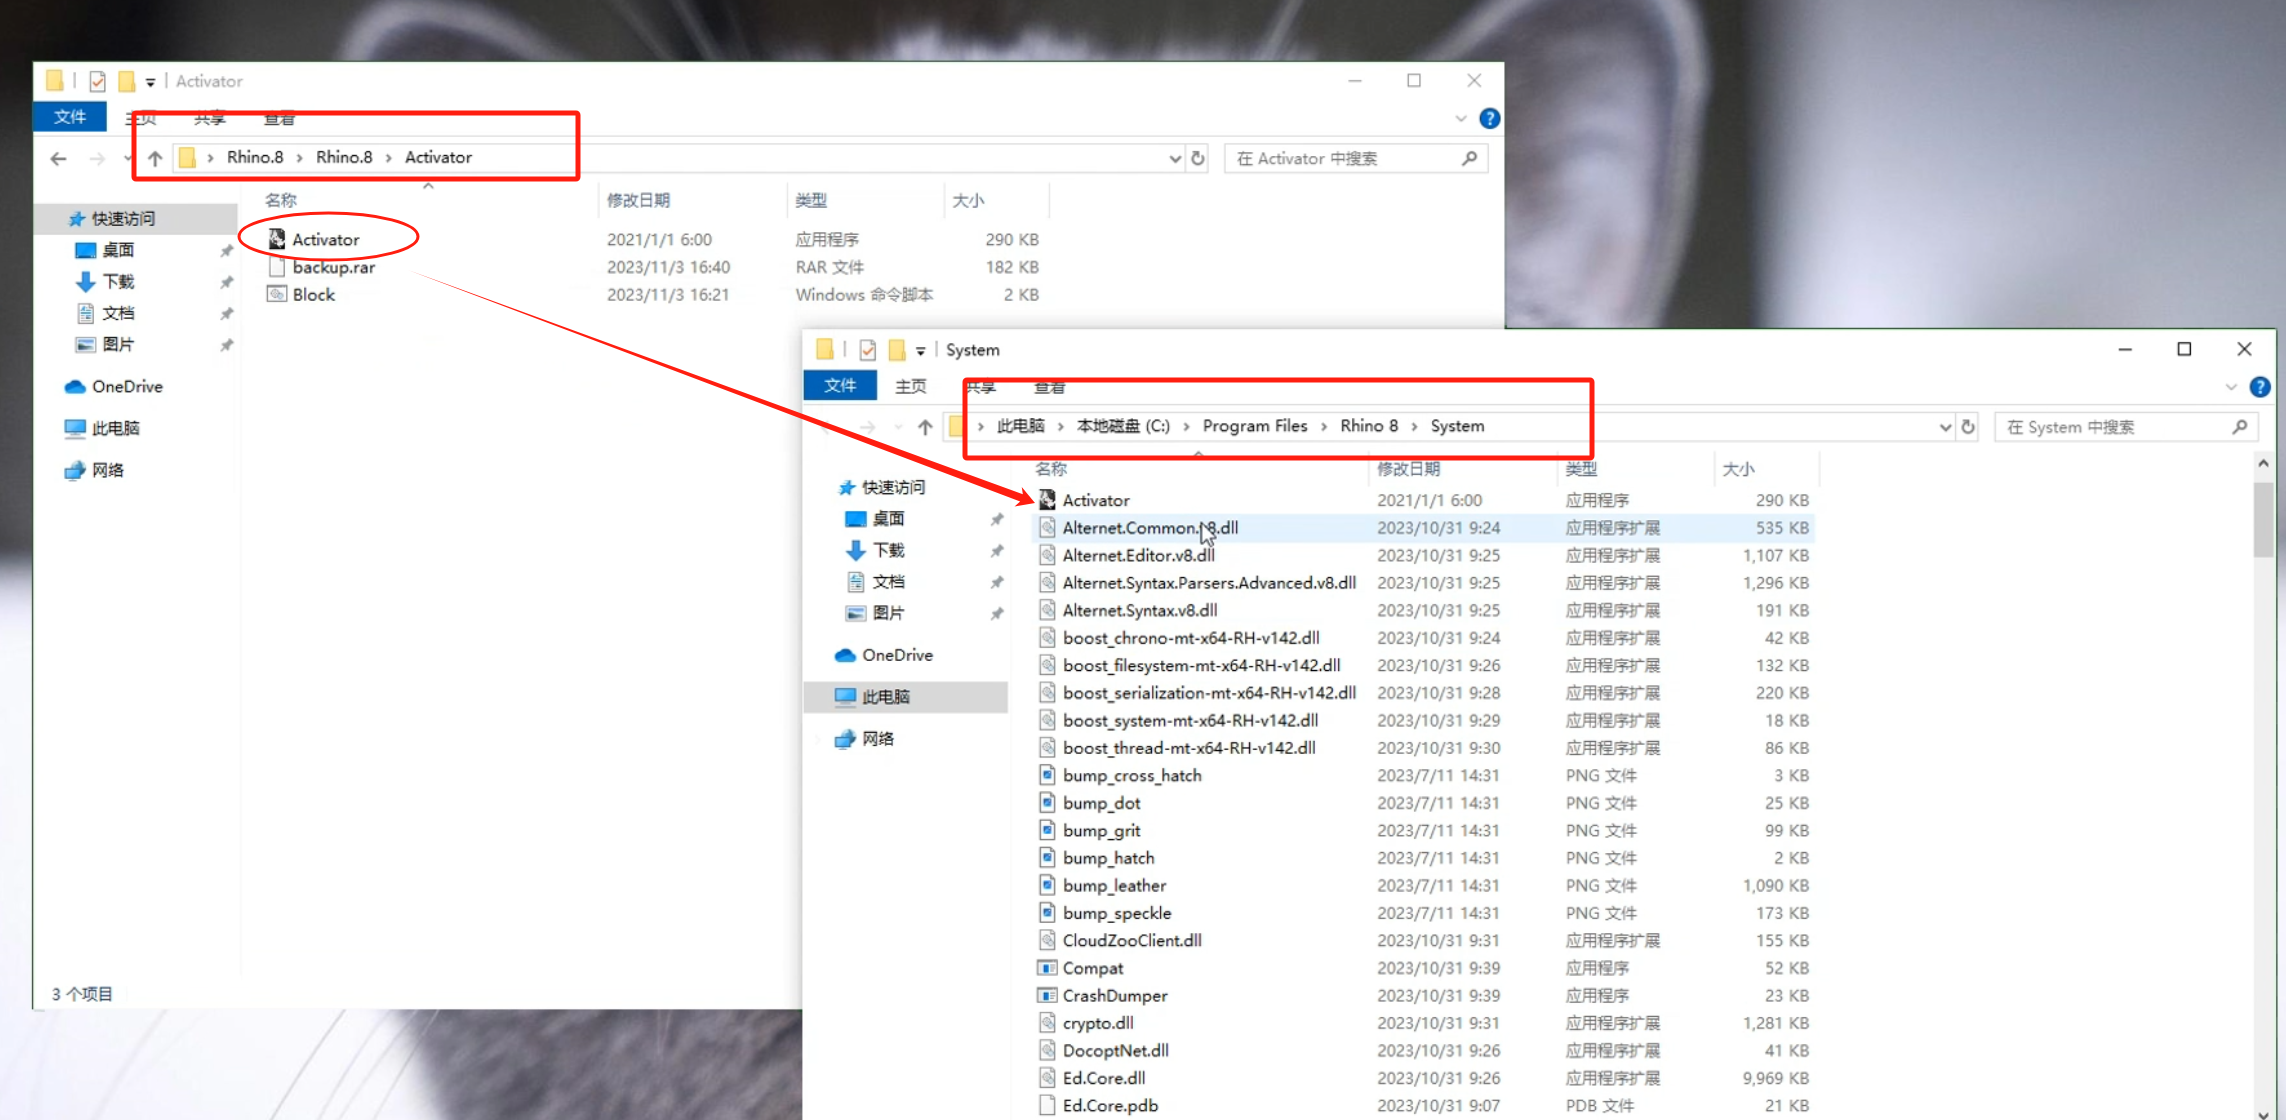Open the backup.rar archive

click(x=335, y=267)
